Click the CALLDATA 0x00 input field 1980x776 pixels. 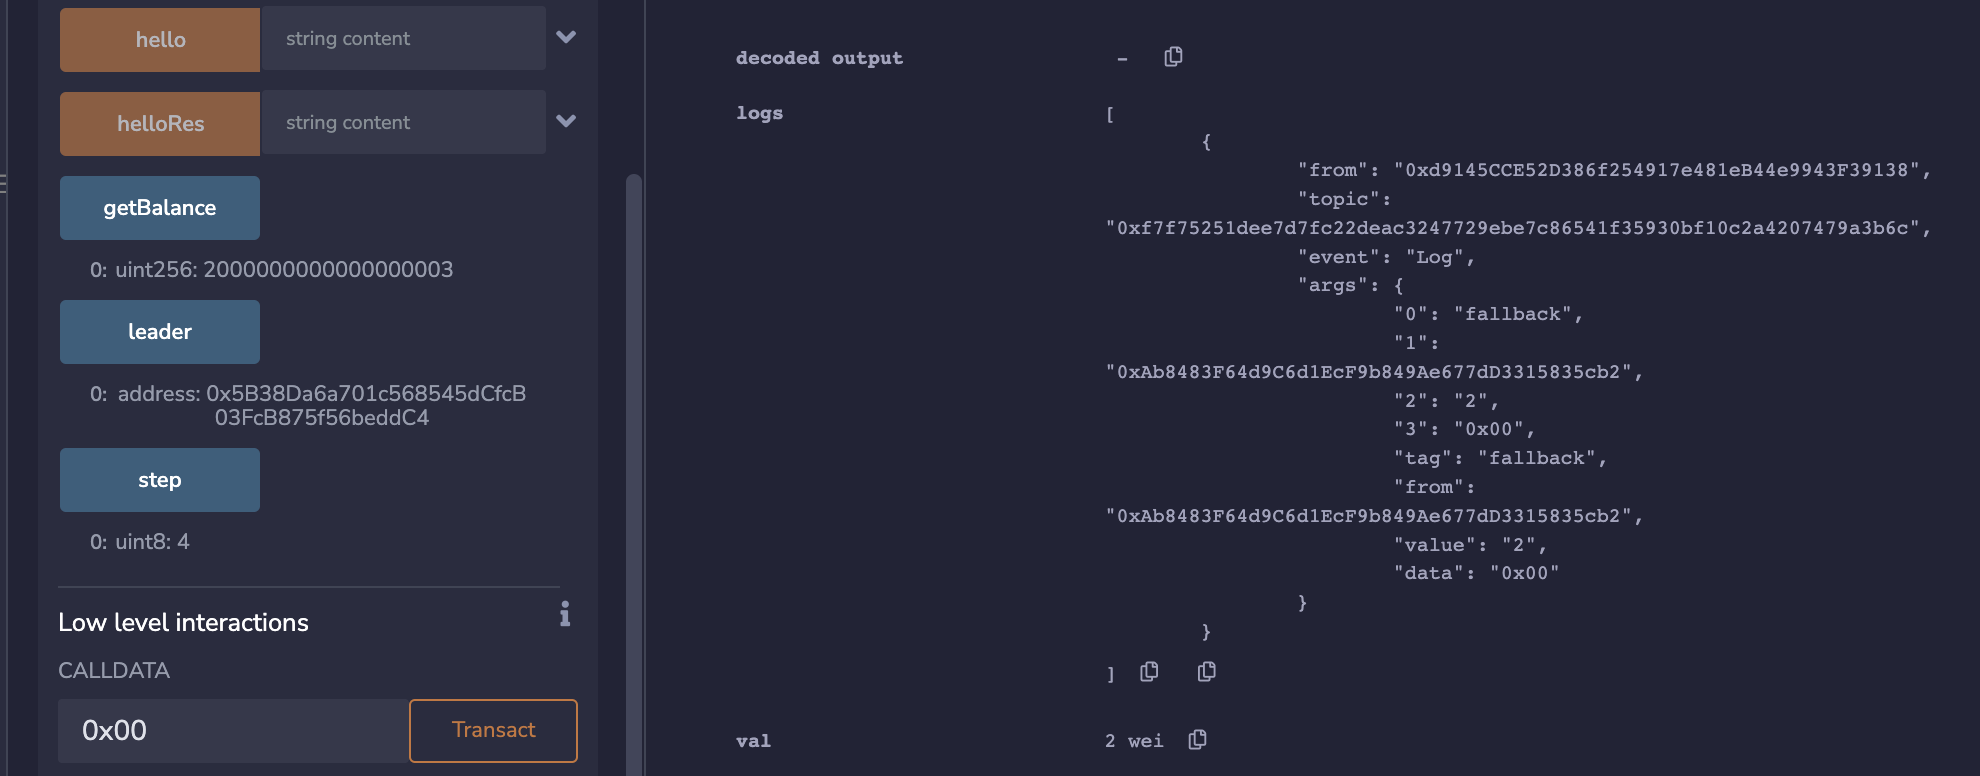[233, 730]
